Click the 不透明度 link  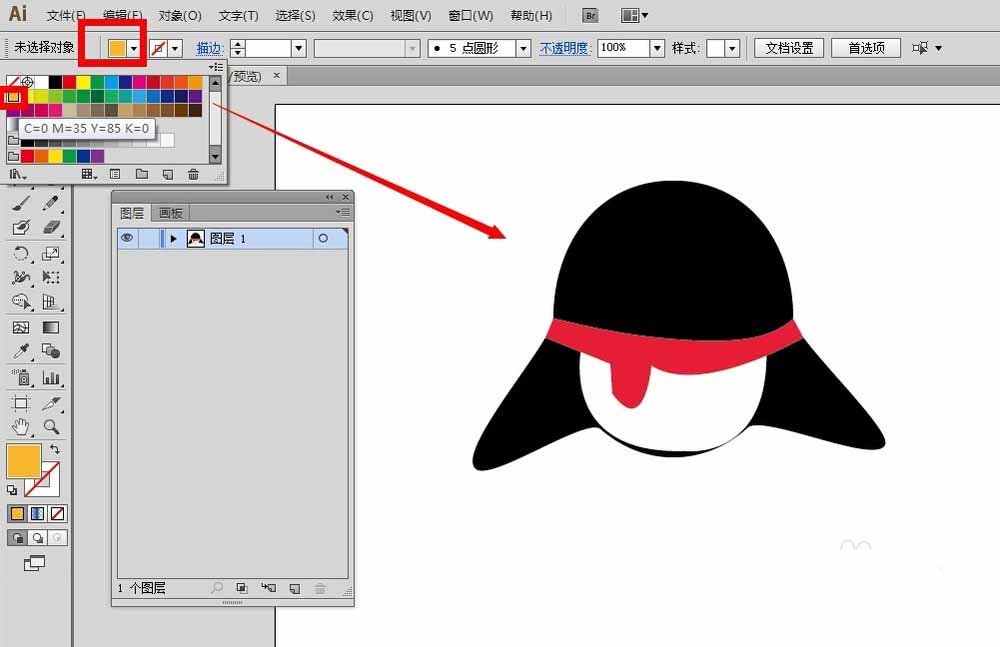pos(565,48)
